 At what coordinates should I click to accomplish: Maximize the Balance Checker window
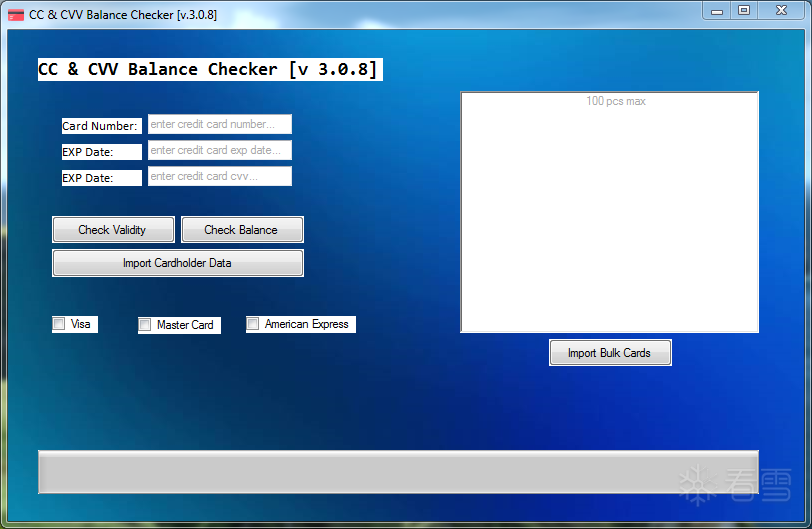(x=744, y=10)
